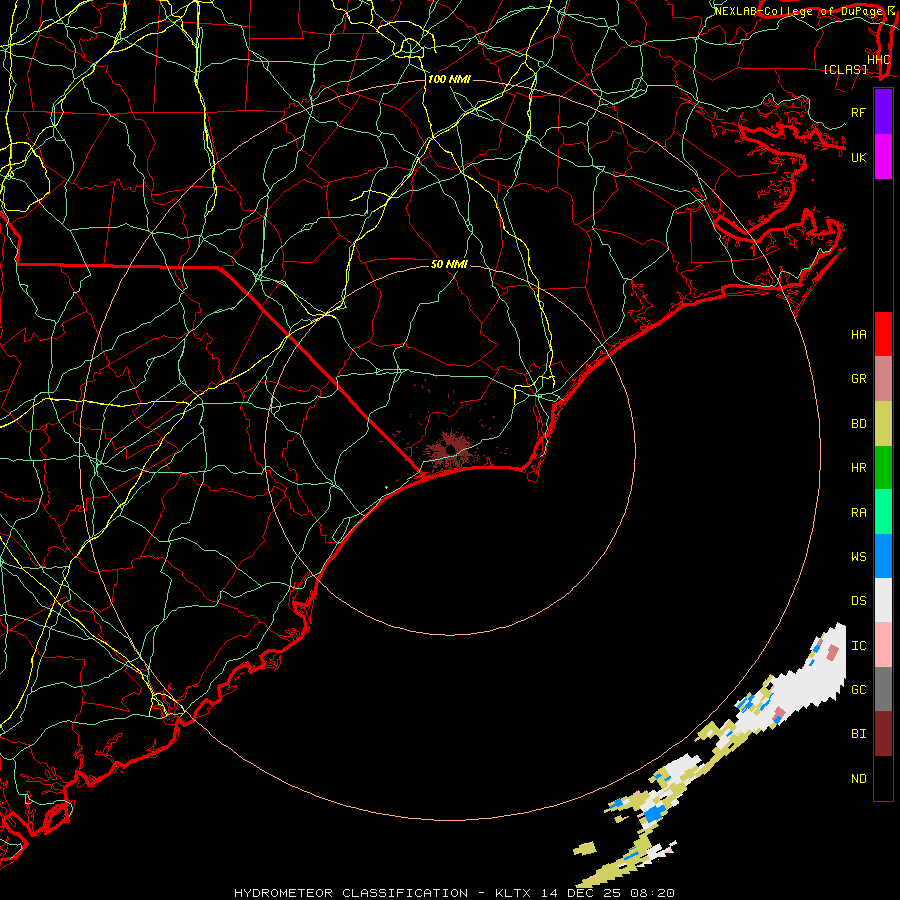Click the "HHC" product code text
The width and height of the screenshot is (900, 900).
(x=878, y=59)
